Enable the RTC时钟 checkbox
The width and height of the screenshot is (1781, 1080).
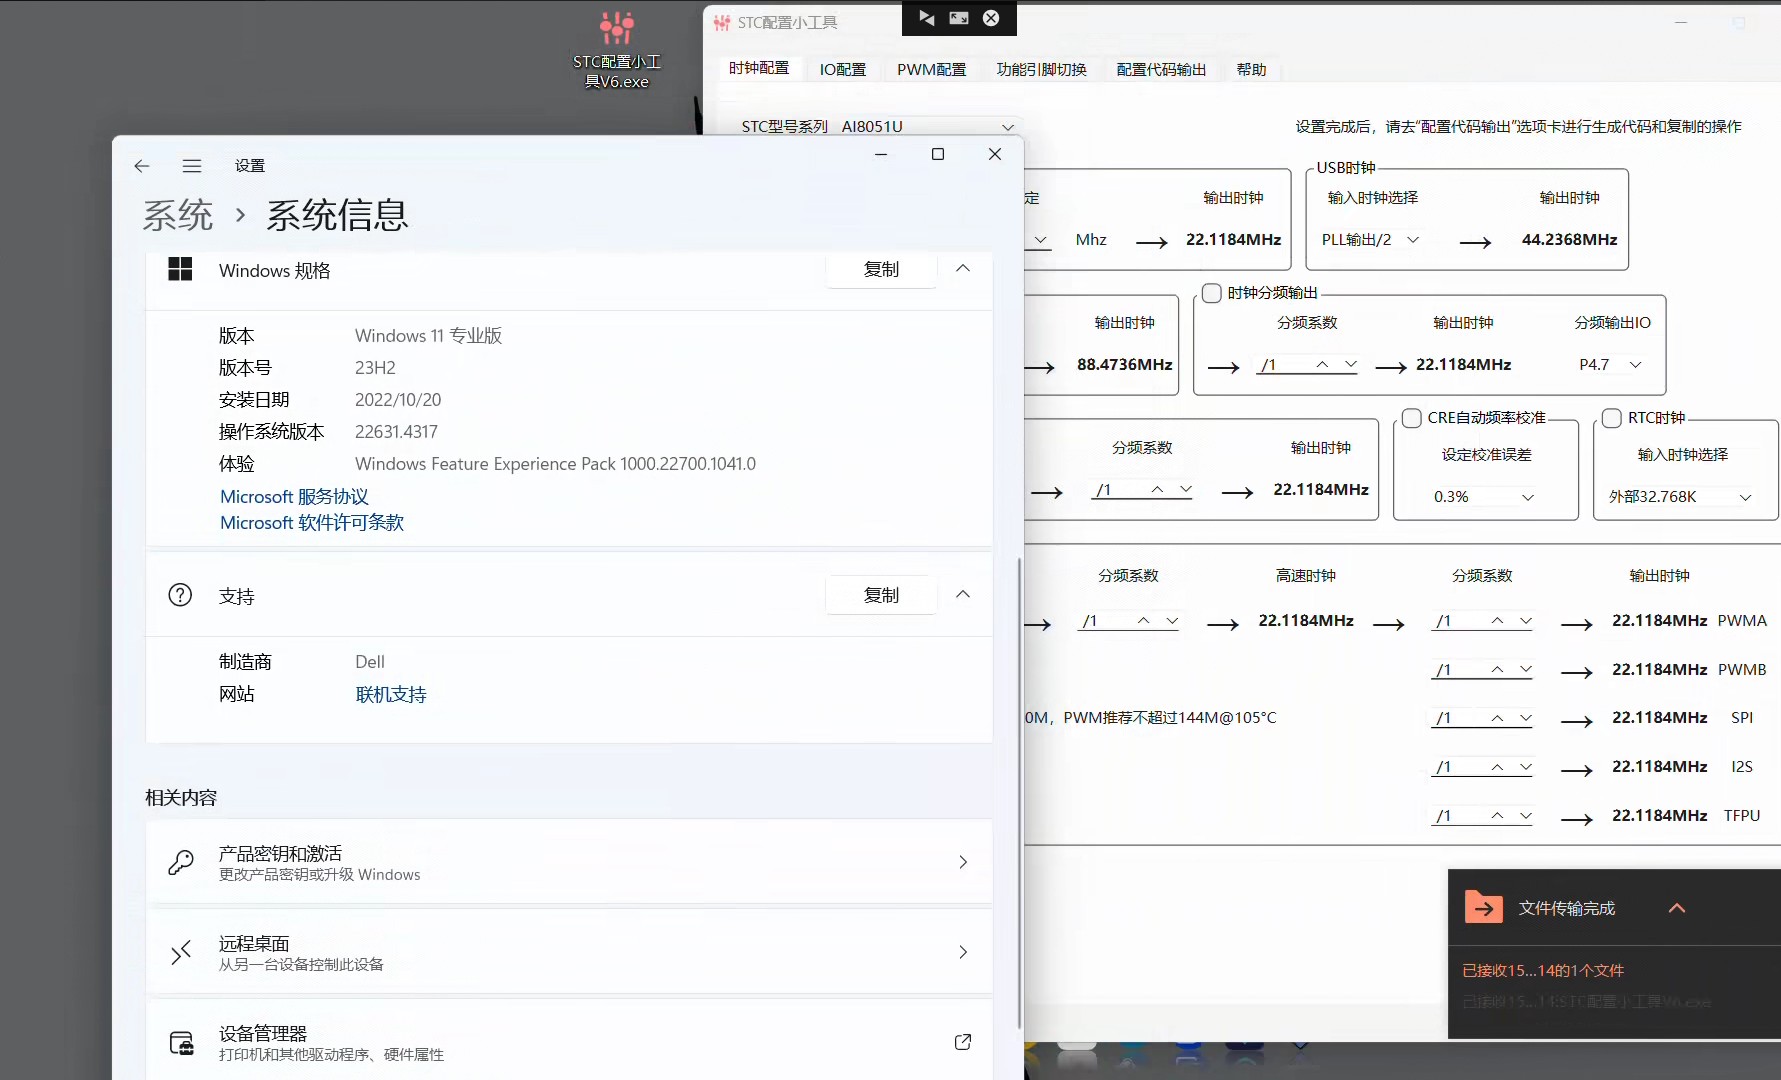pyautogui.click(x=1611, y=418)
